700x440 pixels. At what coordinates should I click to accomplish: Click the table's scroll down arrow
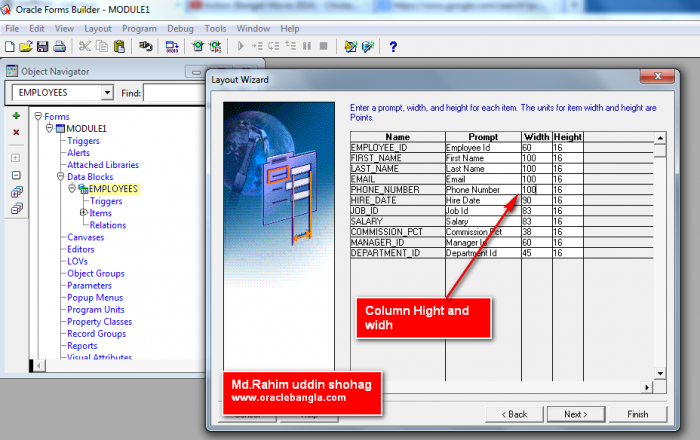coord(660,373)
